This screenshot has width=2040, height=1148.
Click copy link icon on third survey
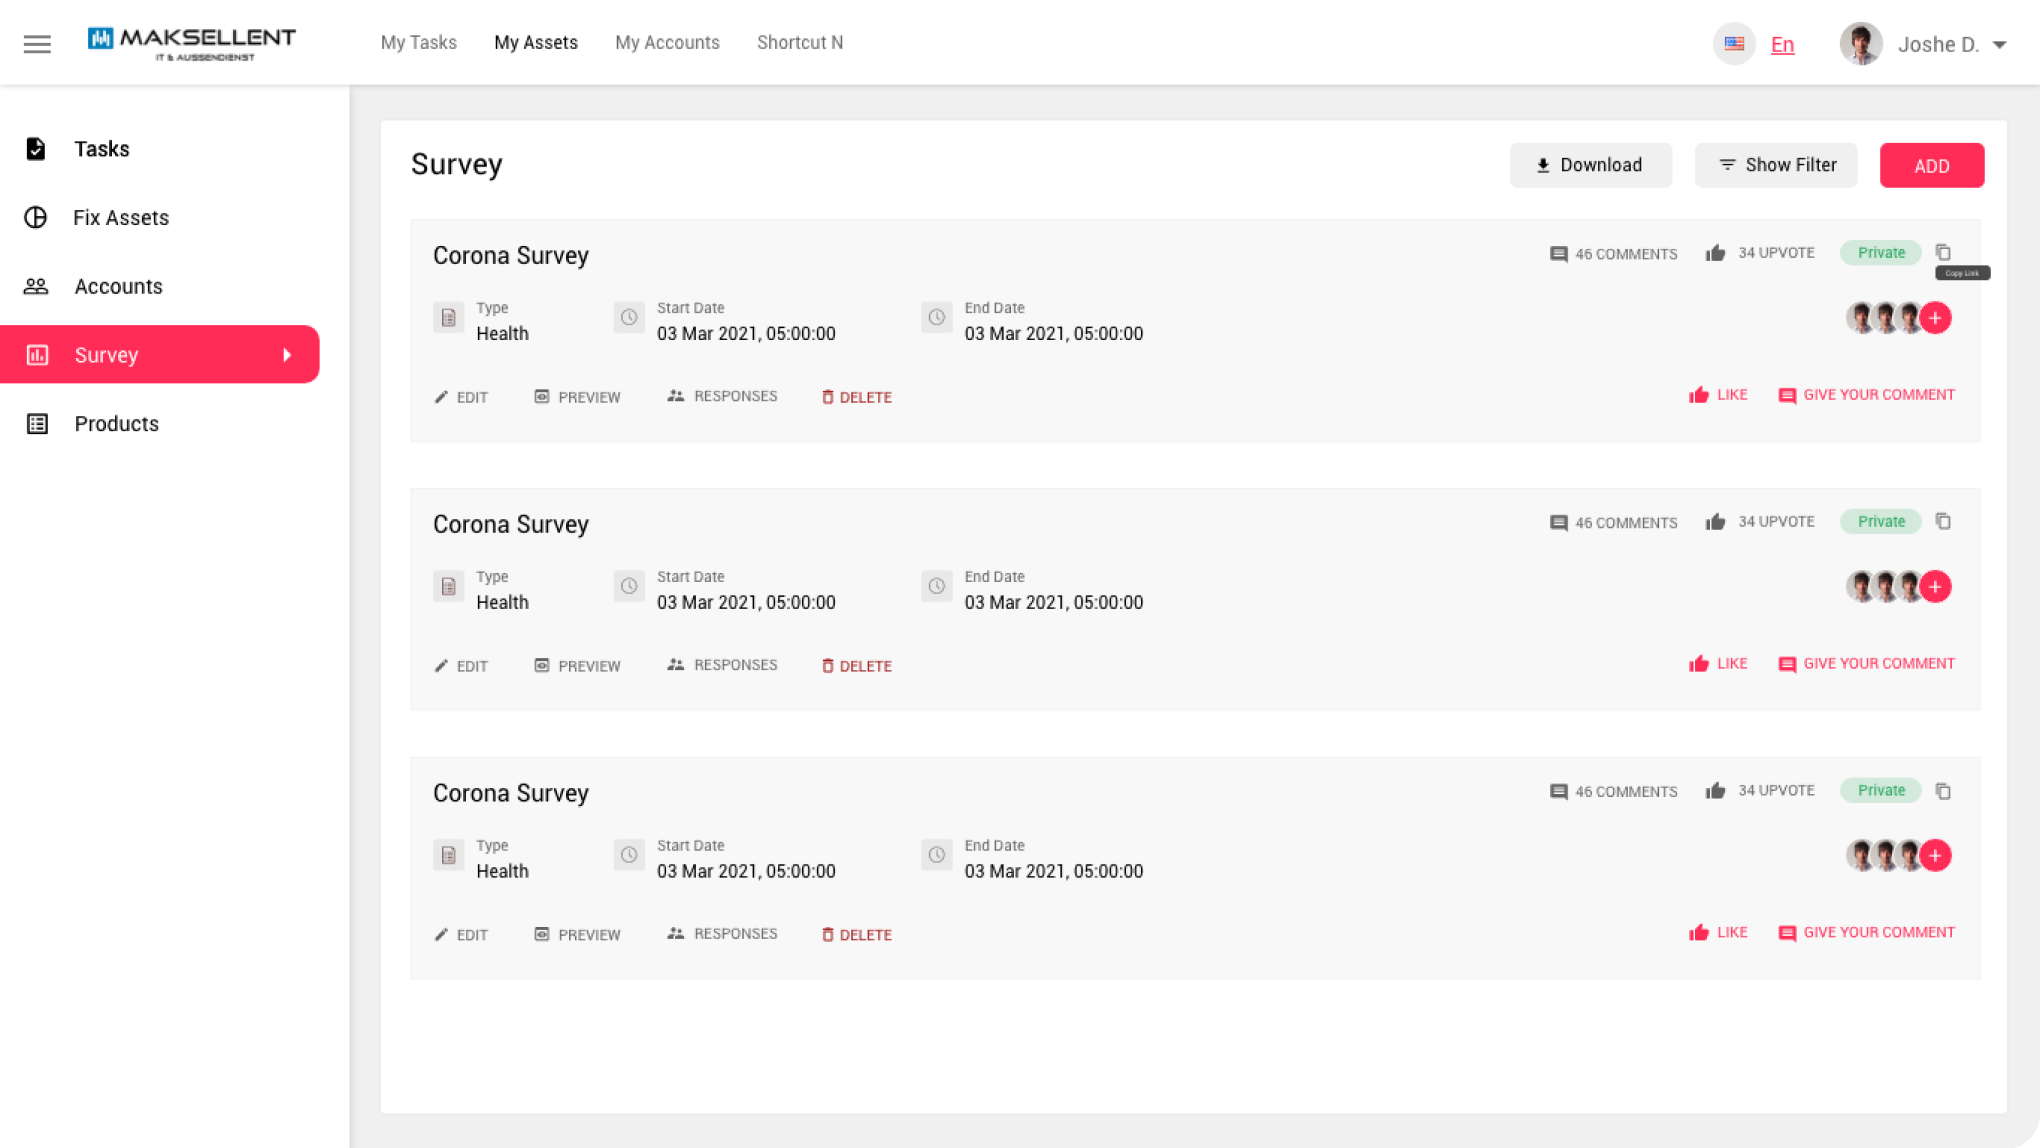[1943, 791]
